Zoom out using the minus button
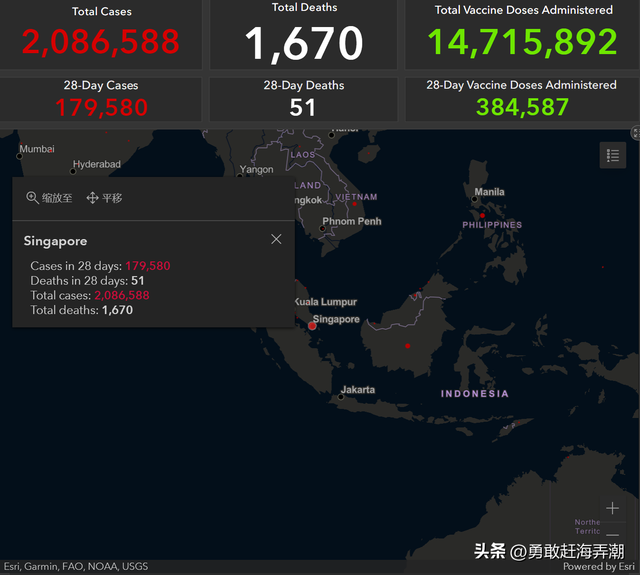This screenshot has height=575, width=640. pyautogui.click(x=613, y=536)
